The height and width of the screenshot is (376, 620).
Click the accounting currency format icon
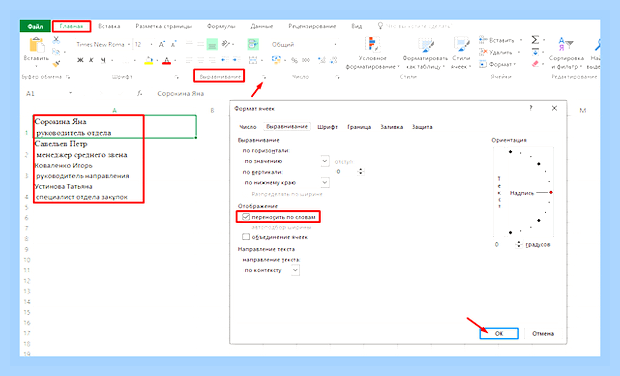276,60
